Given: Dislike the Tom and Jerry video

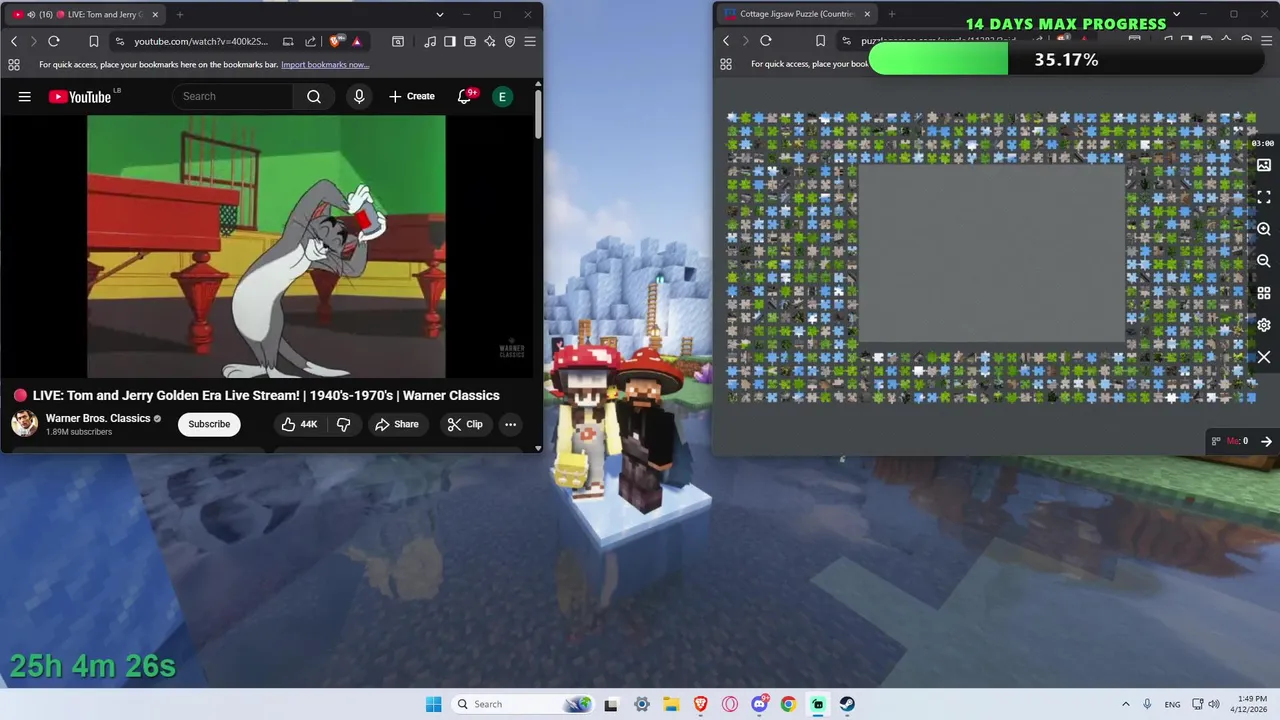Looking at the screenshot, I should pyautogui.click(x=344, y=424).
